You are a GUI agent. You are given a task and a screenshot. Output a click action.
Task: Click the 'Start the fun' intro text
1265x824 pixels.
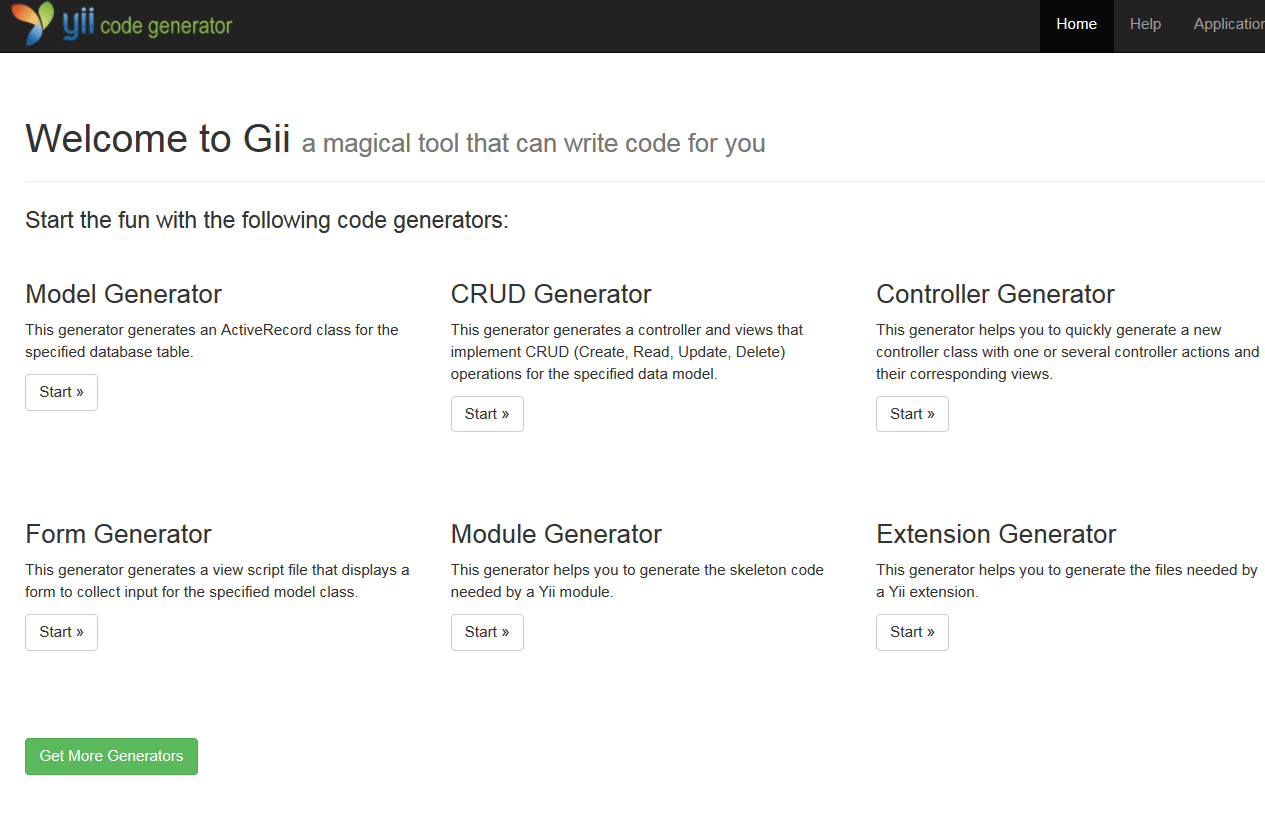[267, 220]
